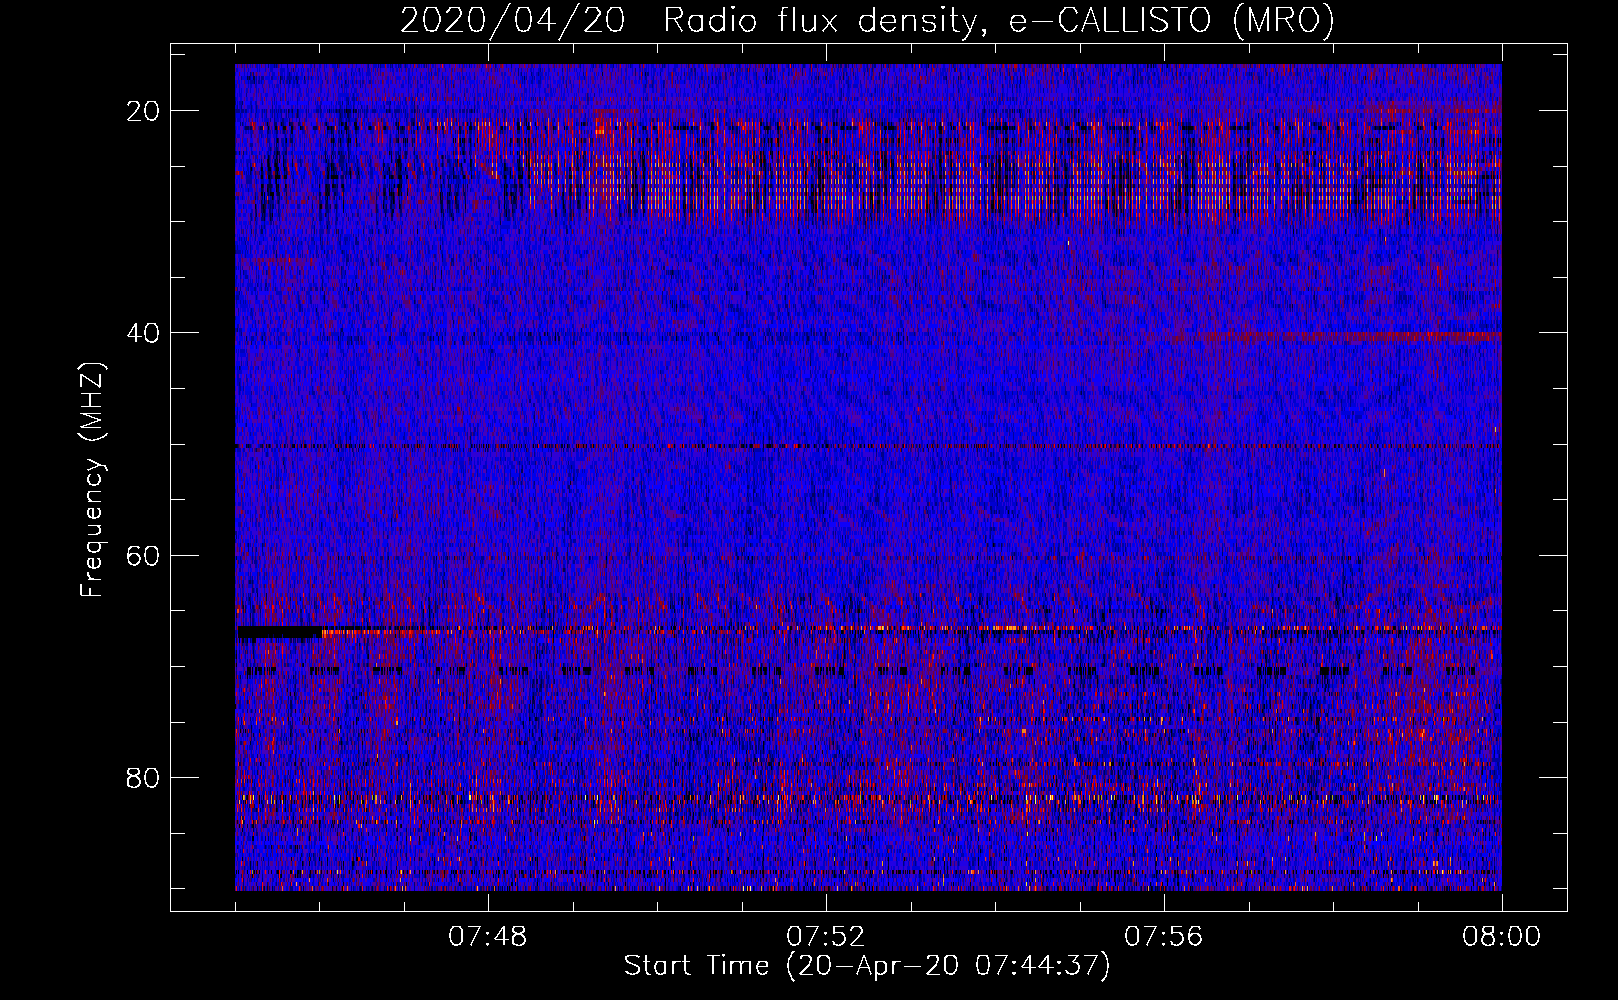Viewport: 1618px width, 1000px height.
Task: Click the 'Frequency (MHZ)' axis label
Action: point(91,480)
